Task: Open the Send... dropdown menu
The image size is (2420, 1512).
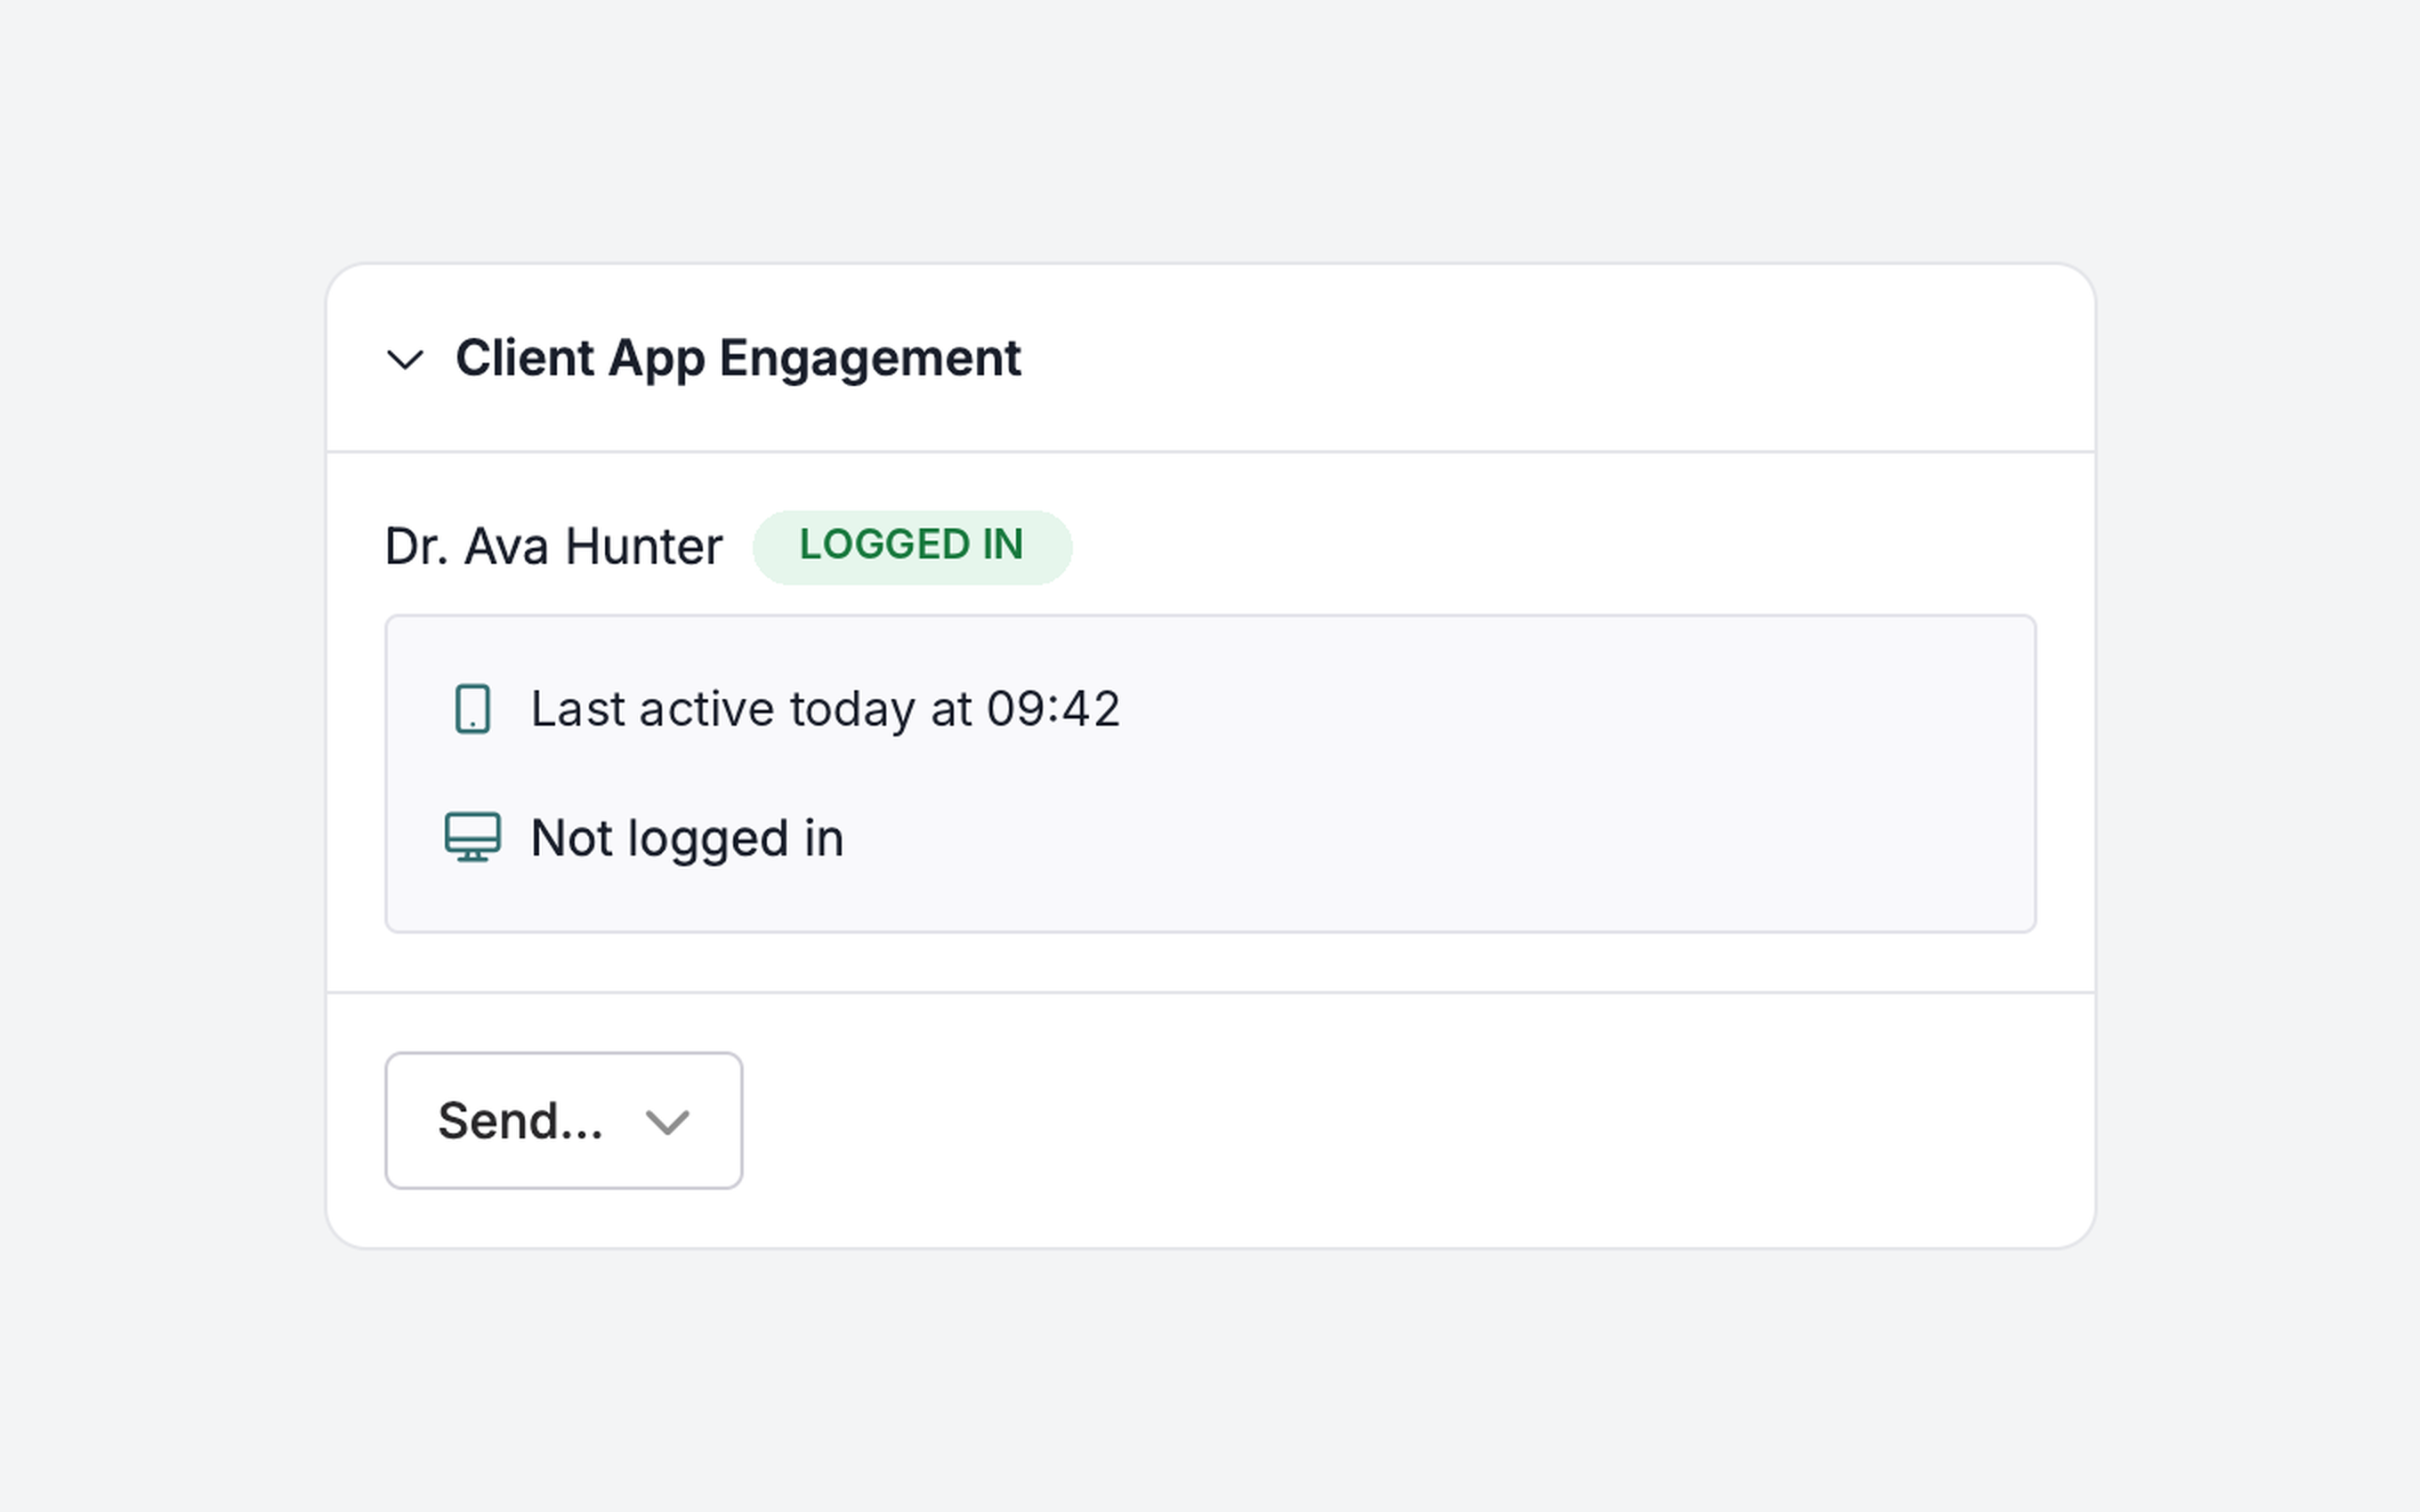Action: coord(564,1121)
